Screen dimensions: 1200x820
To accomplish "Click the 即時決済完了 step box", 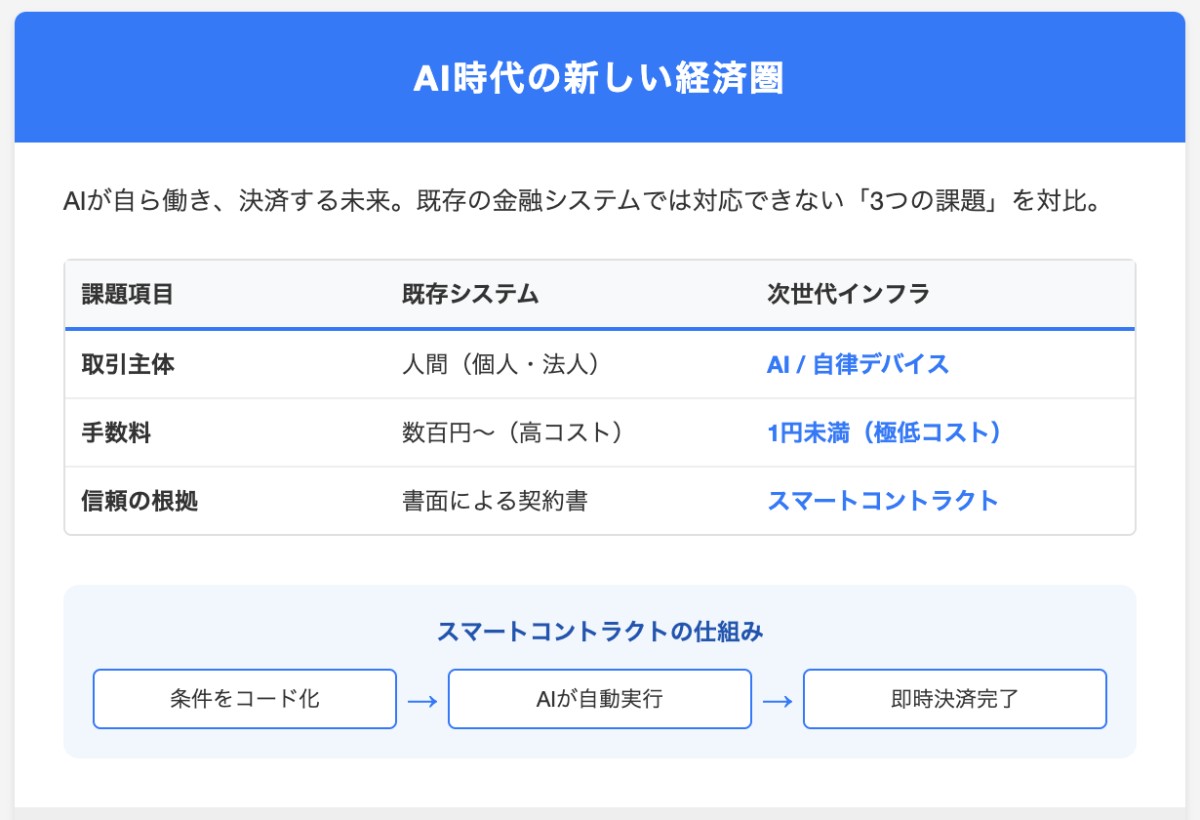I will click(x=954, y=699).
